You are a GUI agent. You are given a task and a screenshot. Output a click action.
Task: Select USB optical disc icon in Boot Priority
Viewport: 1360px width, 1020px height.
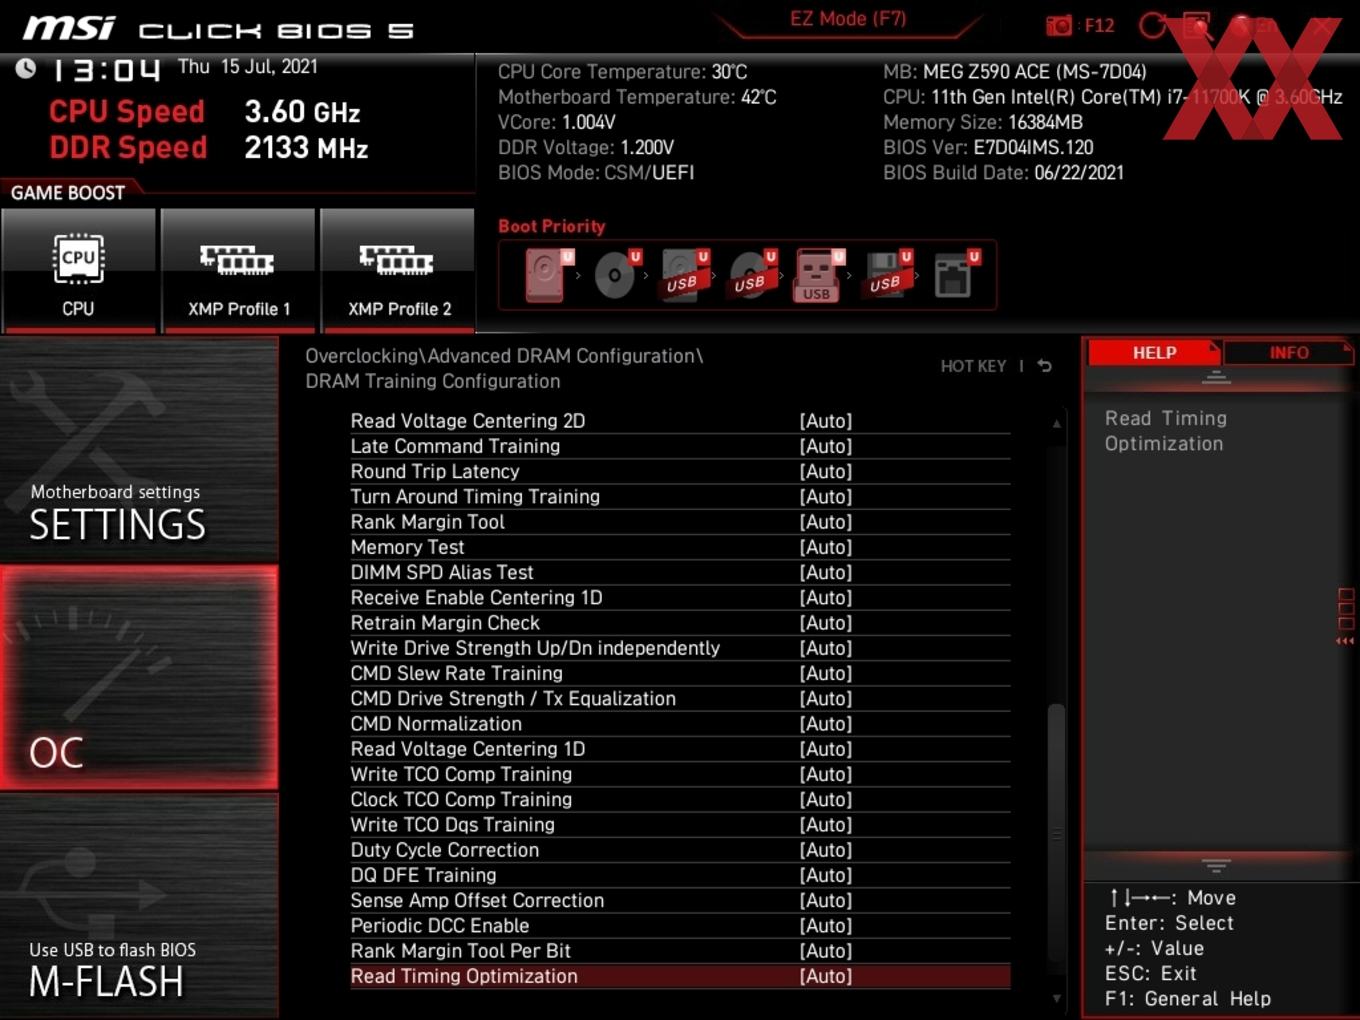coord(752,274)
